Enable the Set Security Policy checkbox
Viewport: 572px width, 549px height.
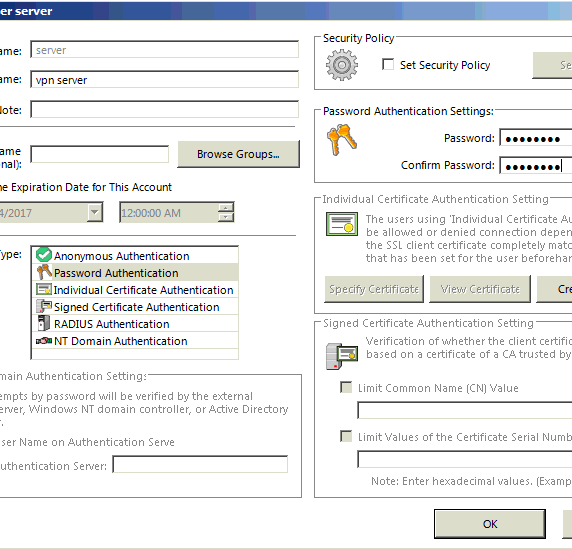coord(388,65)
